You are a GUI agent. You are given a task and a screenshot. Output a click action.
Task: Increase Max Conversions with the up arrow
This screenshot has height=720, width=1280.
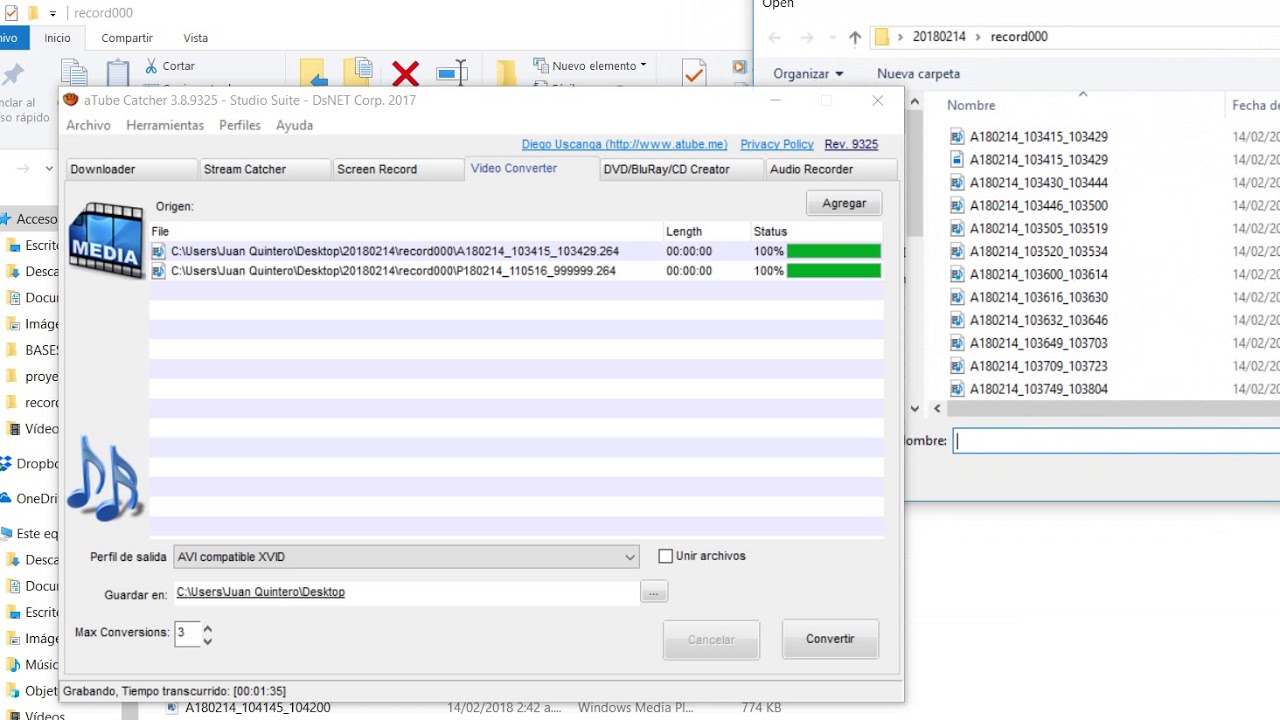tap(207, 629)
